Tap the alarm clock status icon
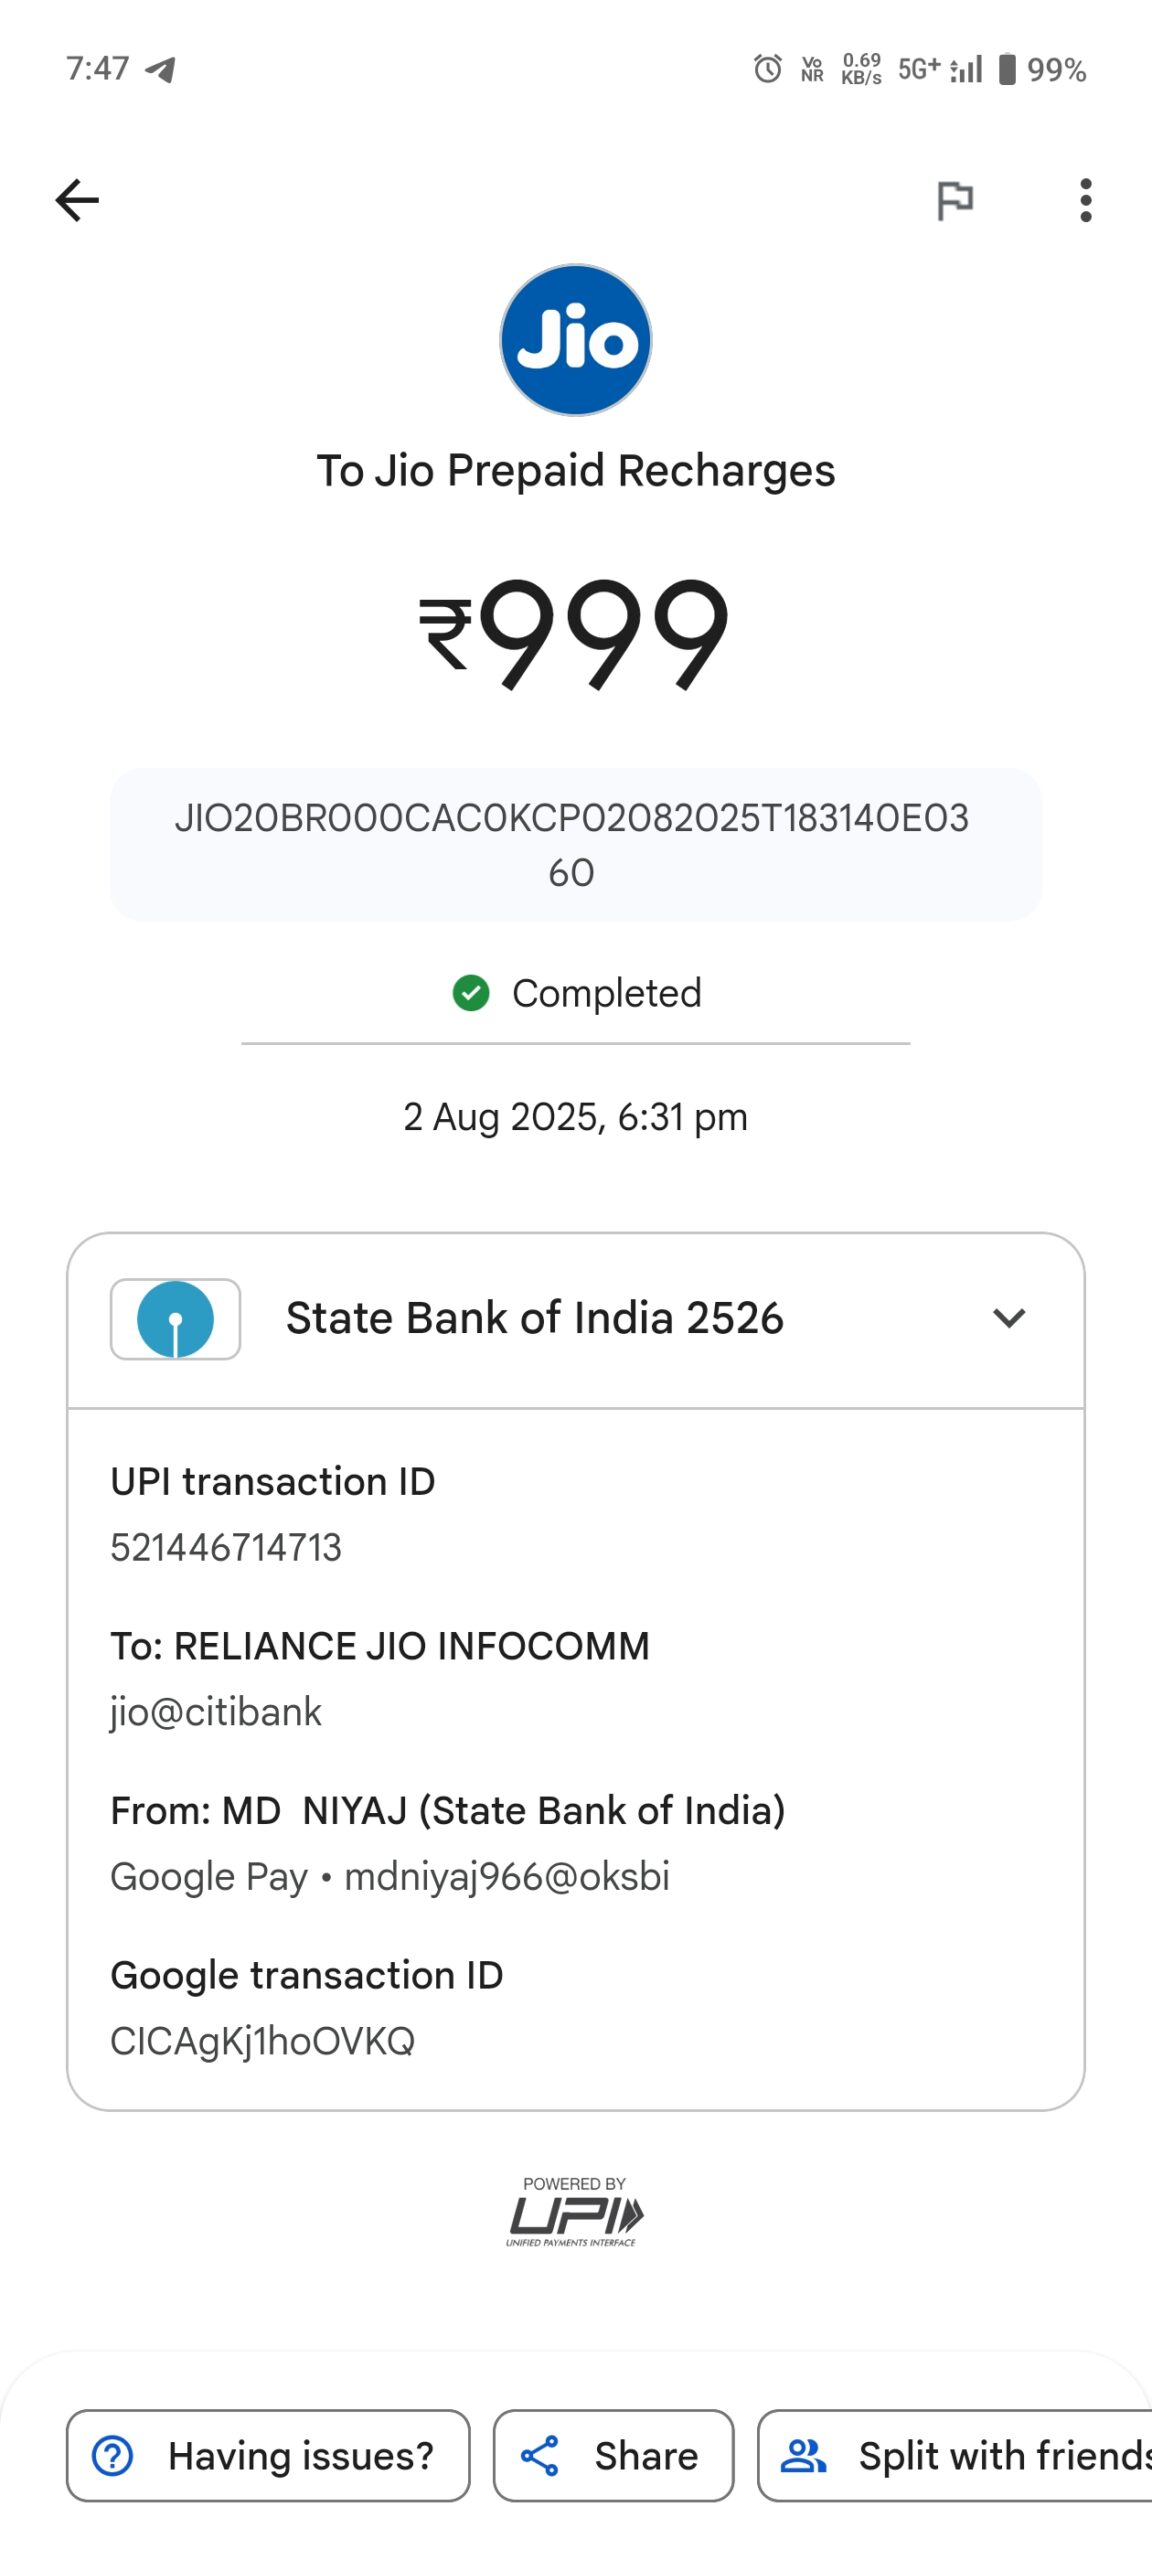This screenshot has width=1152, height=2560. tap(768, 69)
